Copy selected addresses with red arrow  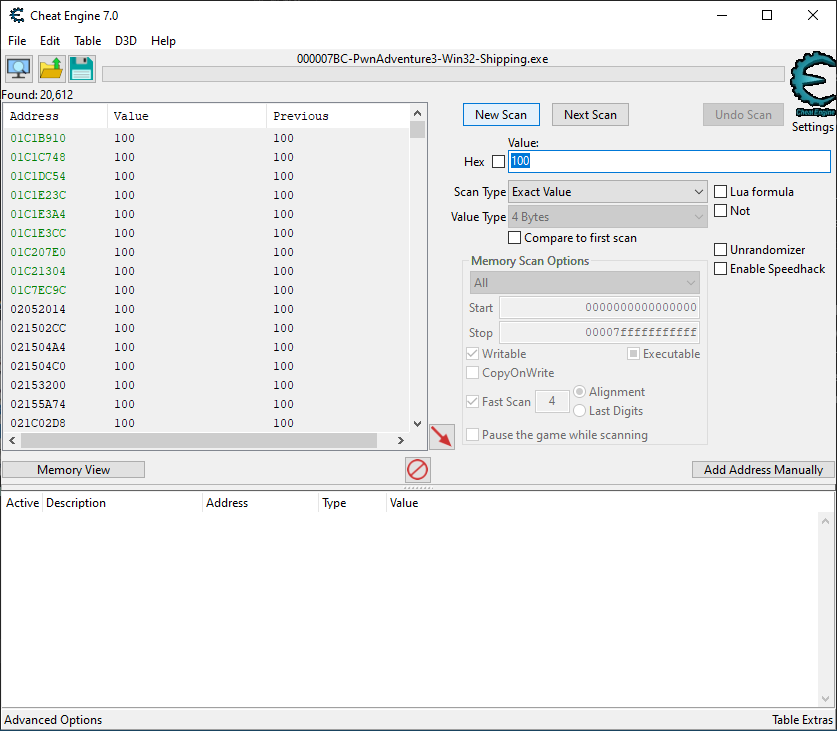442,437
